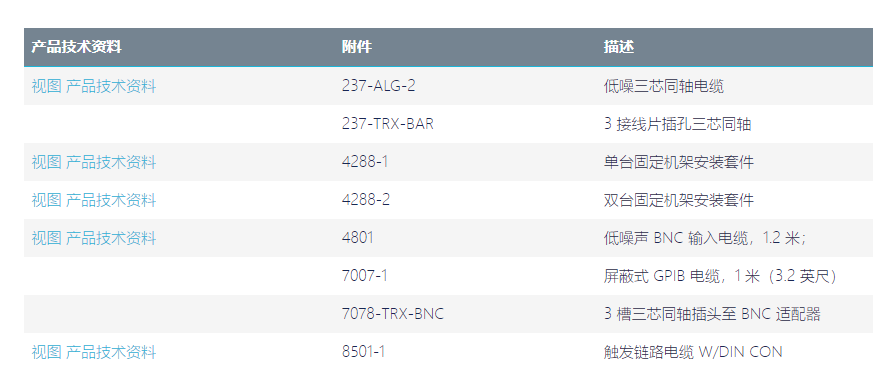This screenshot has width=873, height=386.
Task: Click the 产品技术资料 column header
Action: click(76, 47)
